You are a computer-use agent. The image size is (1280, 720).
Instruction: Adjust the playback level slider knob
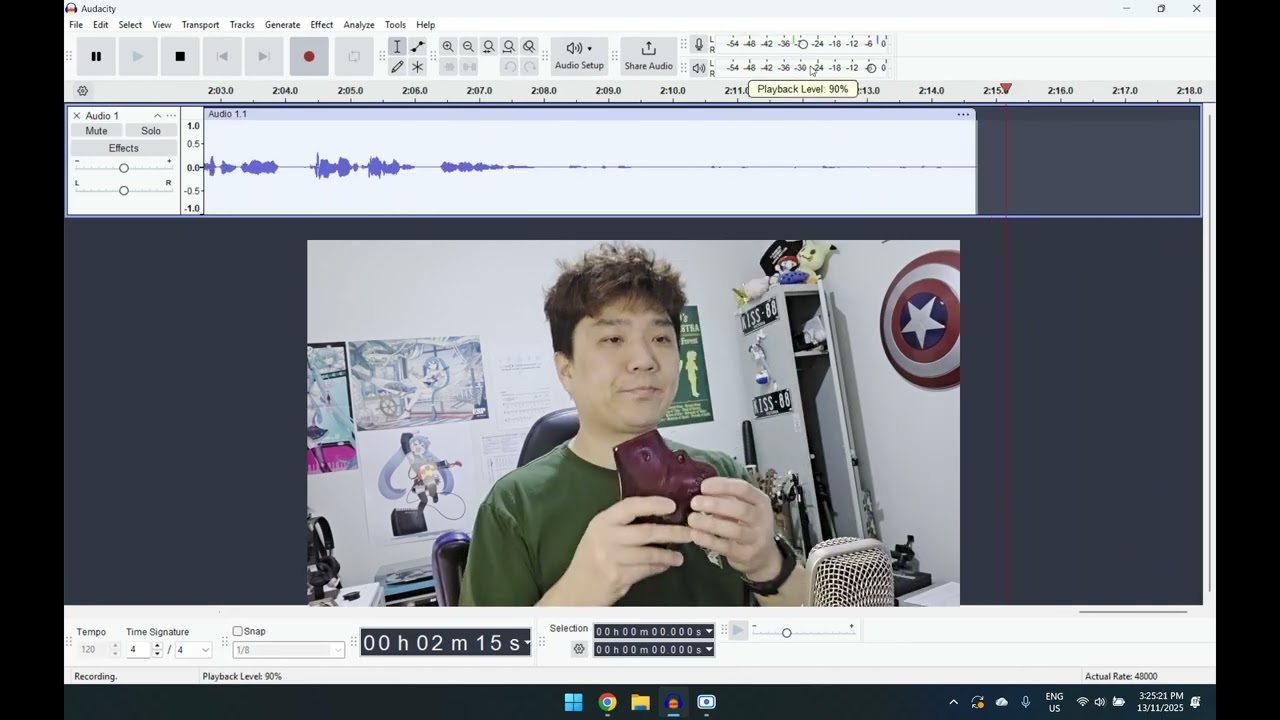point(871,68)
